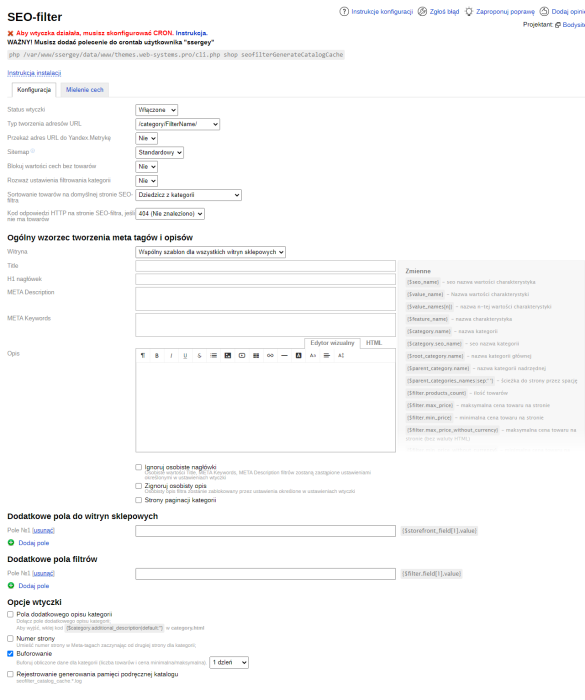Insert a link in the Opis editor
Screen dimensions: 585x700
[x=270, y=355]
